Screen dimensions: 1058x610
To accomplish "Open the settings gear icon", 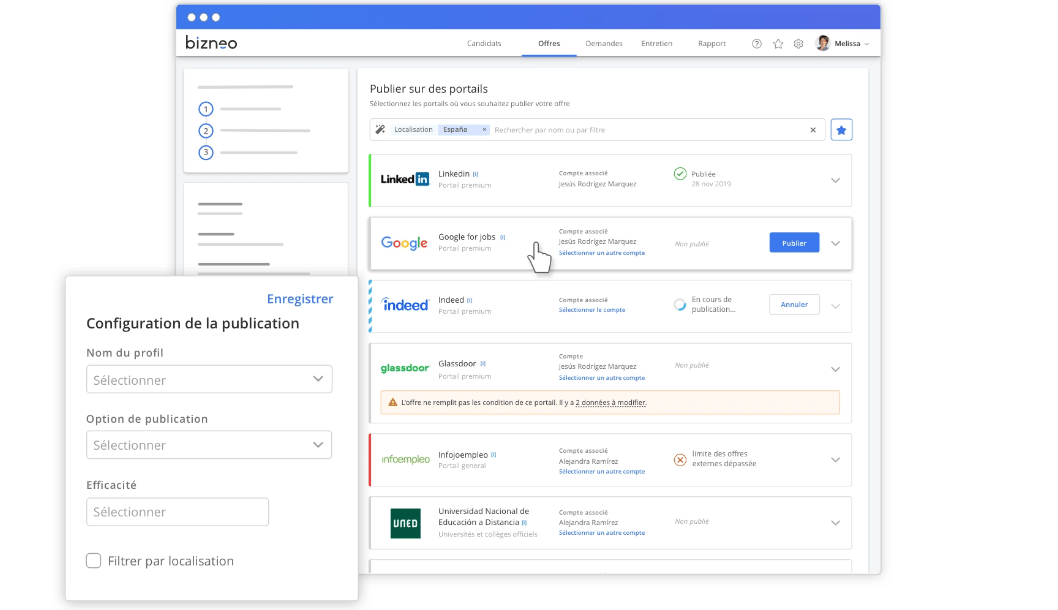I will coord(797,43).
